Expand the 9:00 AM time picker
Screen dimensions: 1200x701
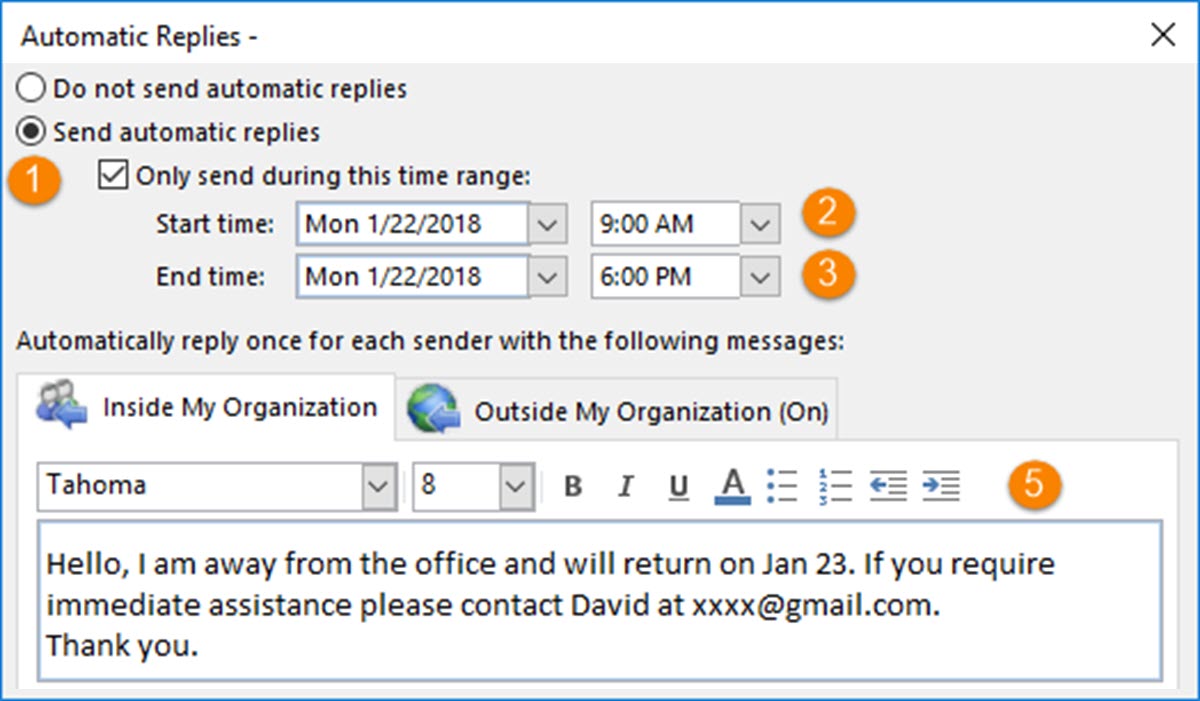(763, 223)
